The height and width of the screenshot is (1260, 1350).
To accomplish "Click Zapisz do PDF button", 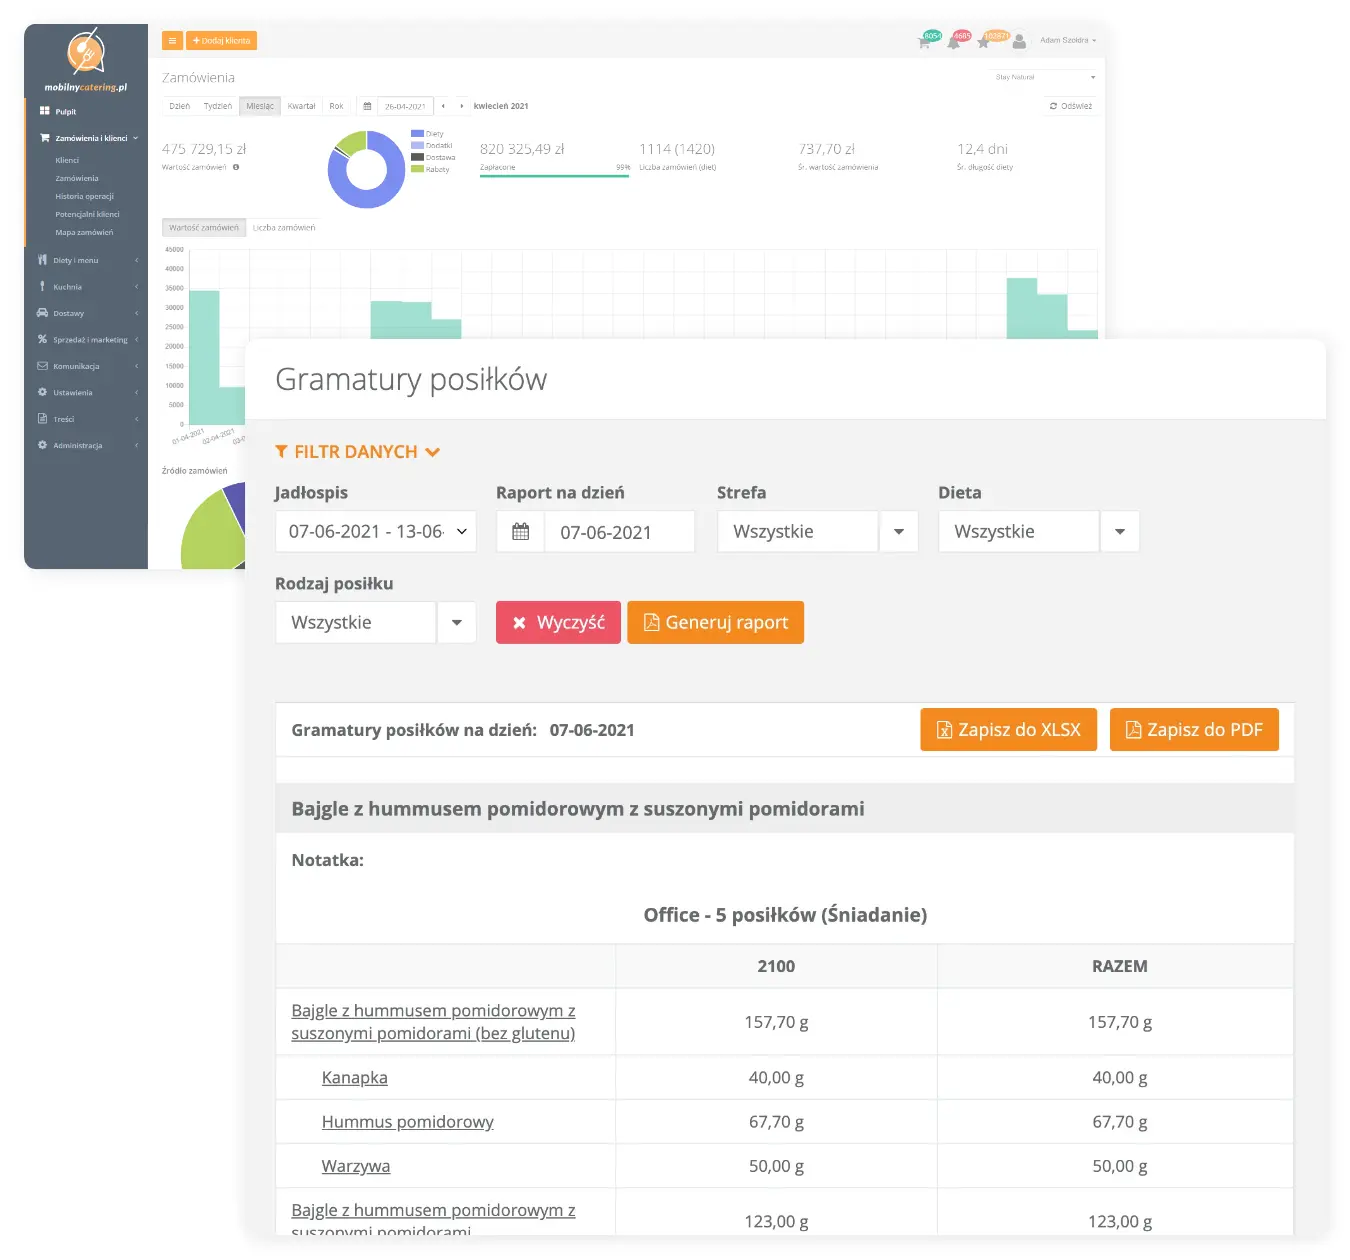I will click(x=1194, y=730).
